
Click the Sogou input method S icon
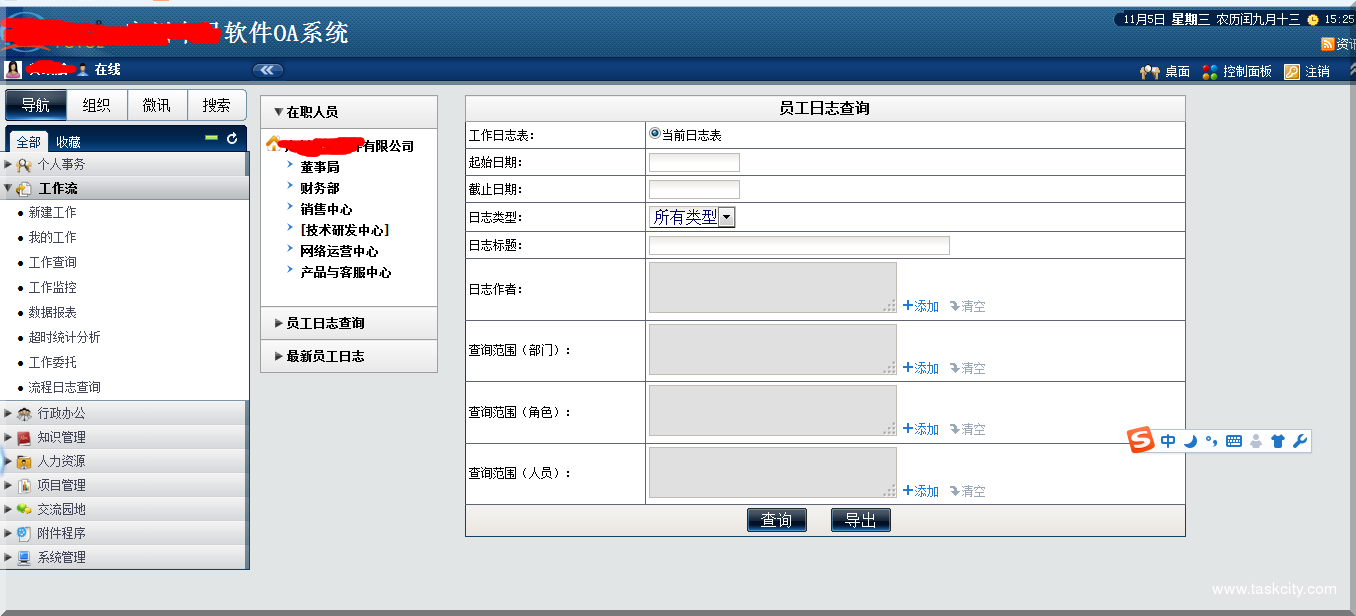(x=1141, y=441)
